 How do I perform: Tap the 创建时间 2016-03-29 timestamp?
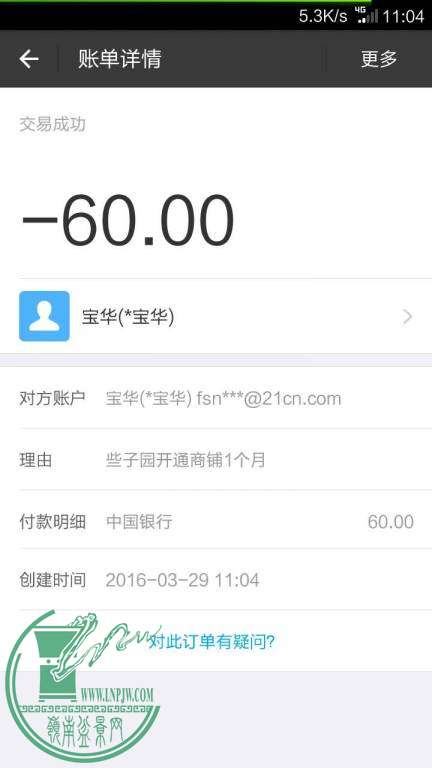(182, 580)
